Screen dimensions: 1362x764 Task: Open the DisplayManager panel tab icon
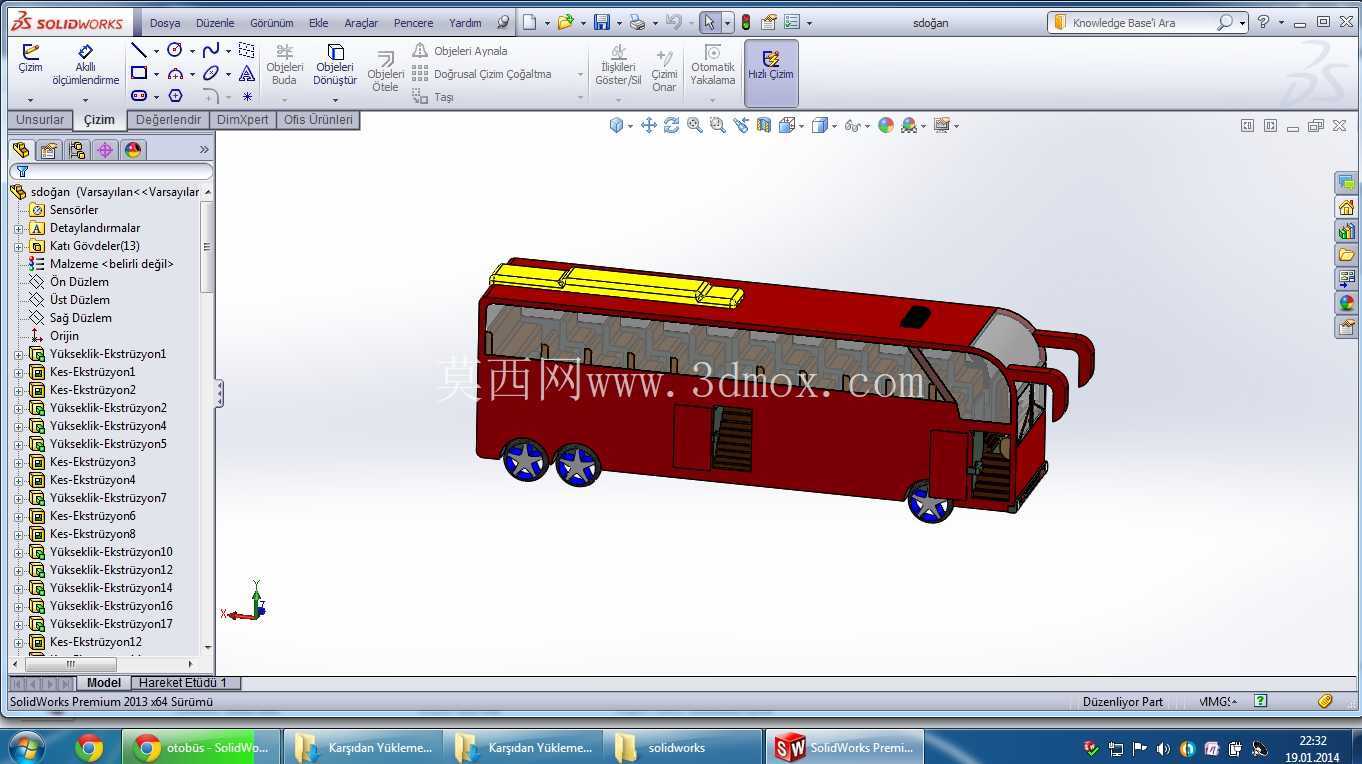pyautogui.click(x=133, y=150)
